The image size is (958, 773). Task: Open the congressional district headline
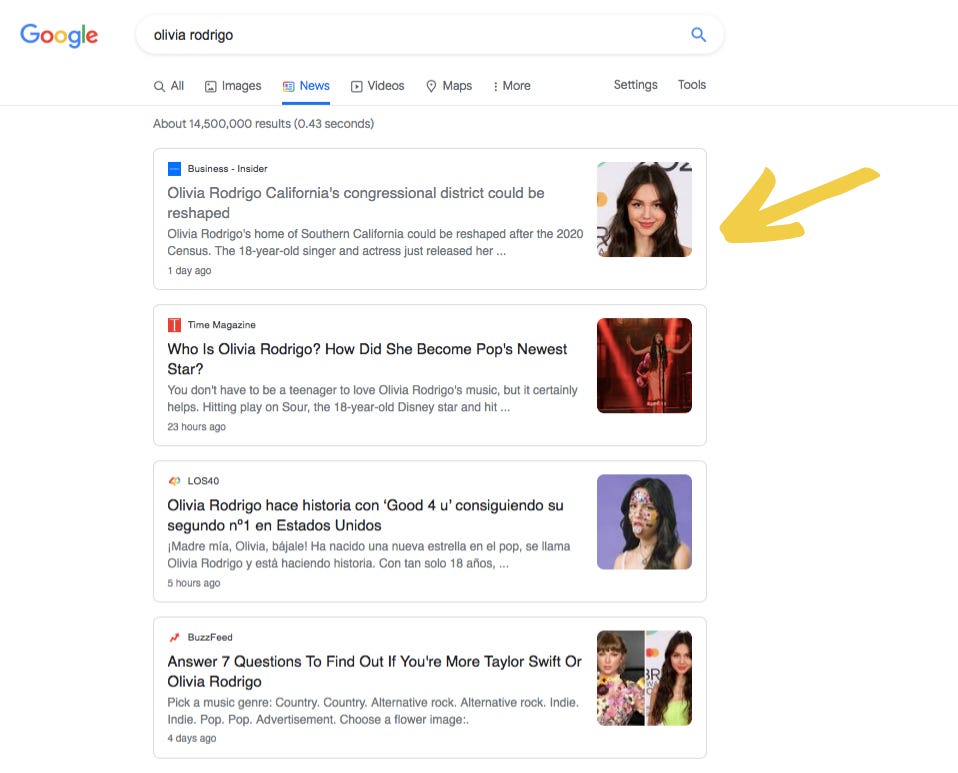point(356,203)
